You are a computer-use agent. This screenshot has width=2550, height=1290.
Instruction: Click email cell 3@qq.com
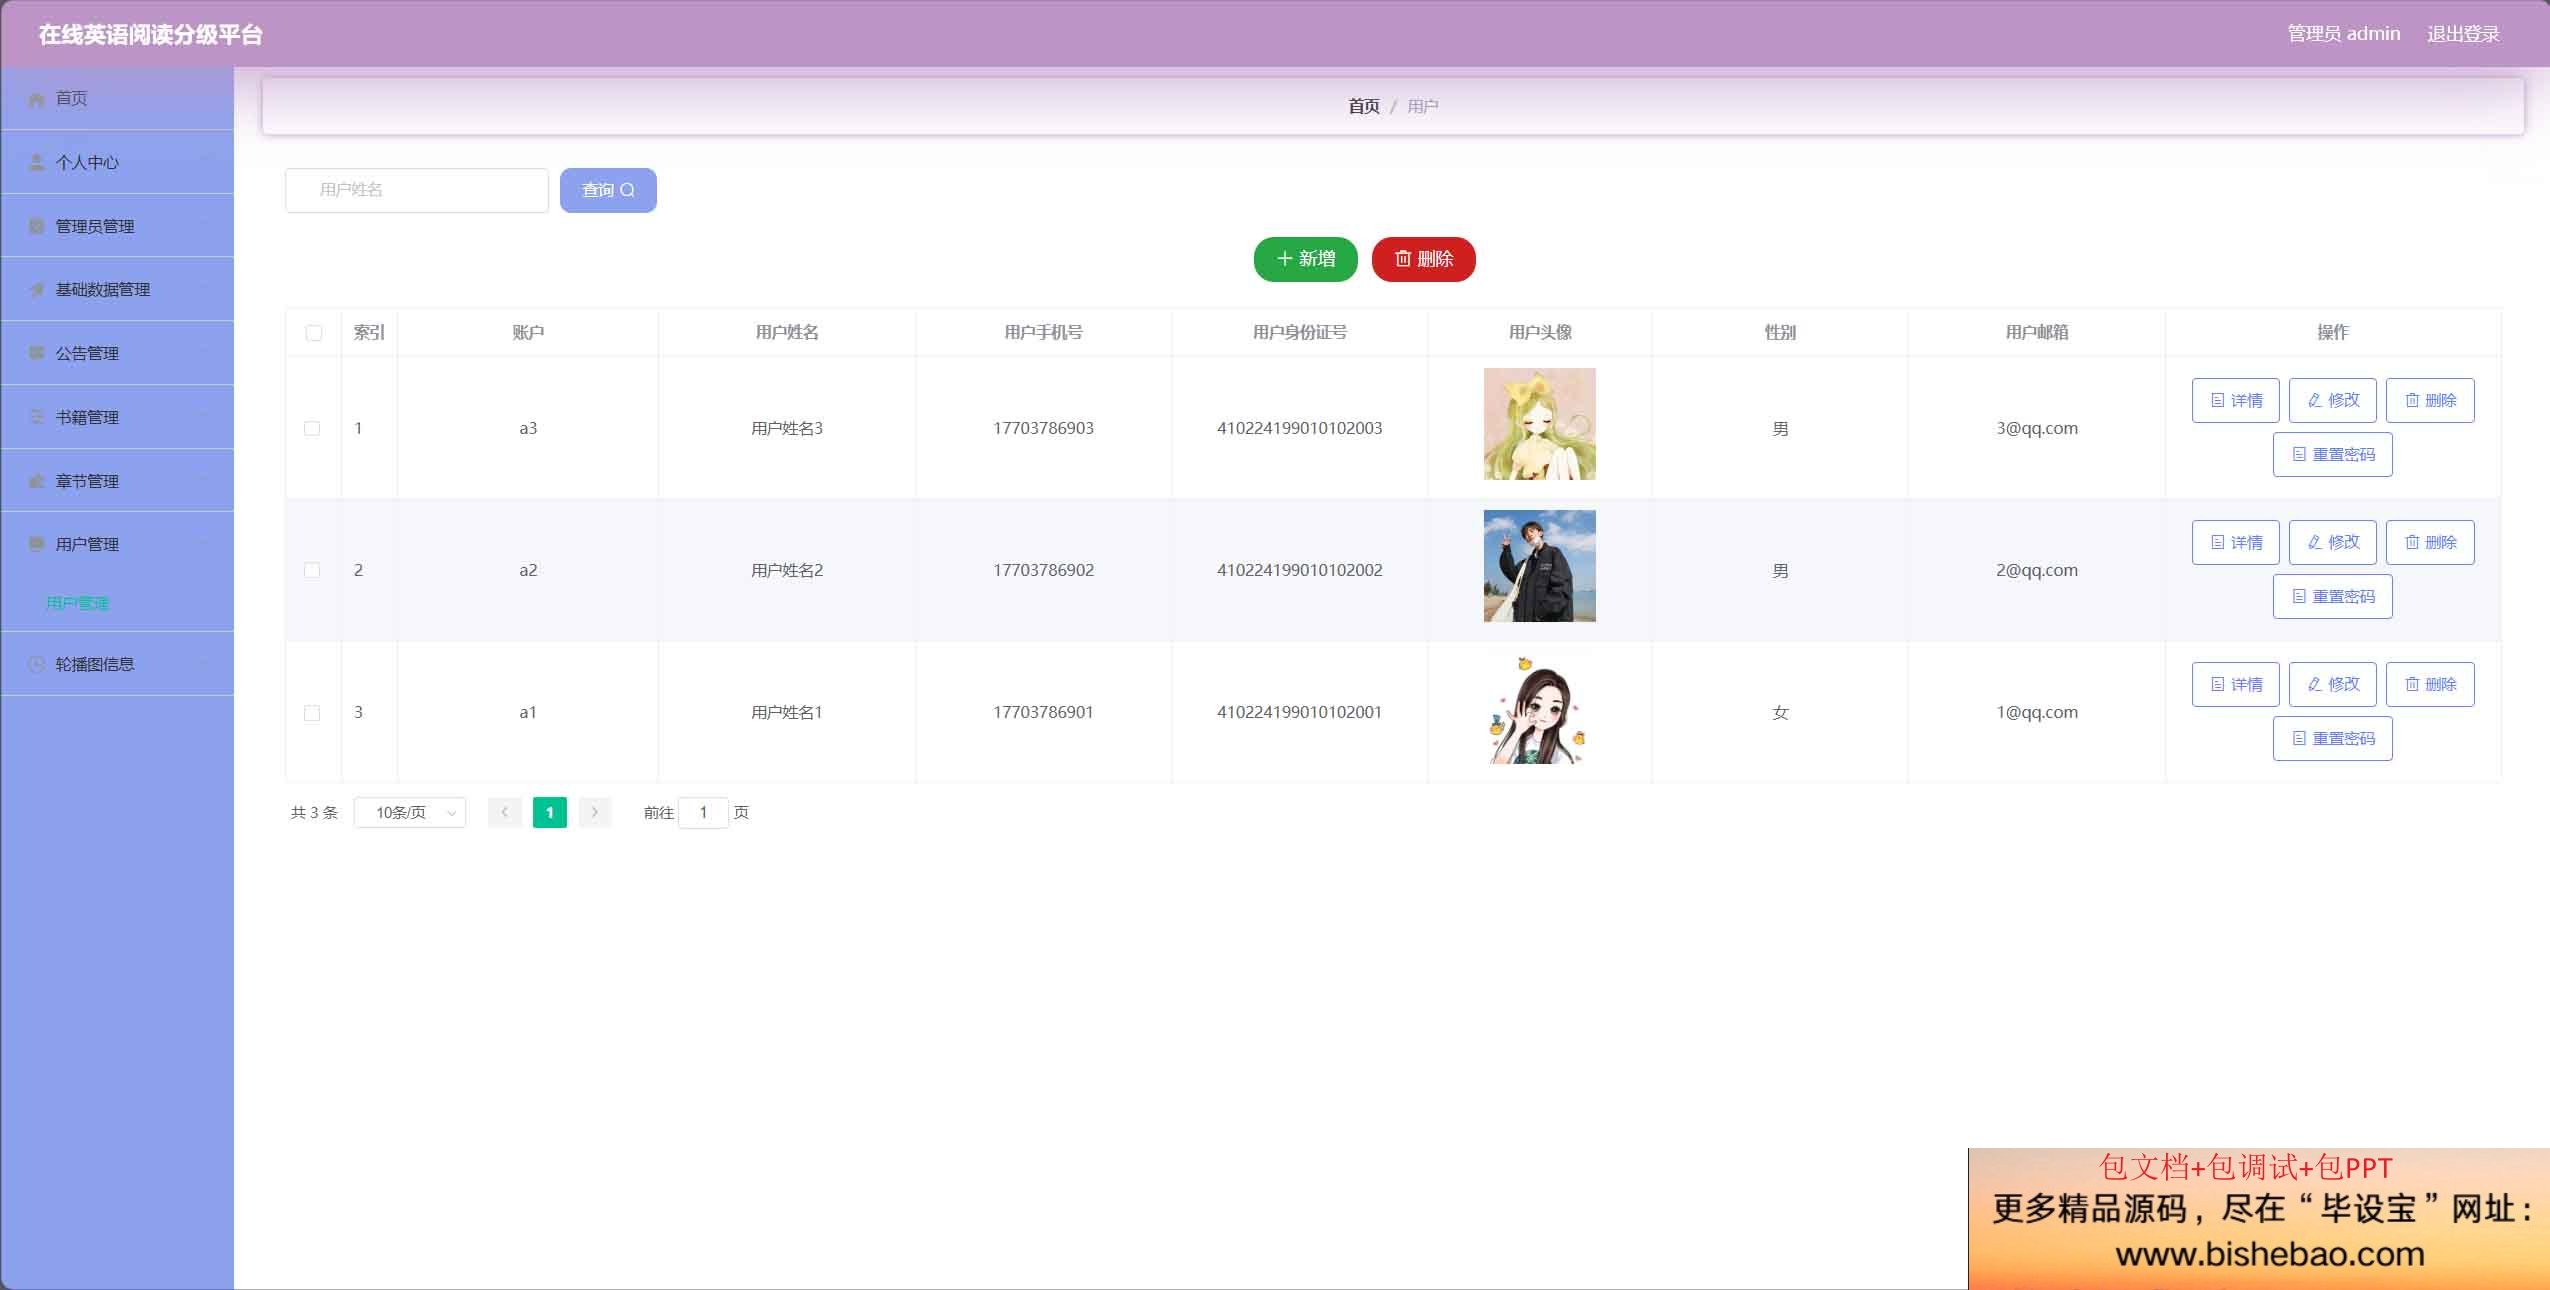2037,428
